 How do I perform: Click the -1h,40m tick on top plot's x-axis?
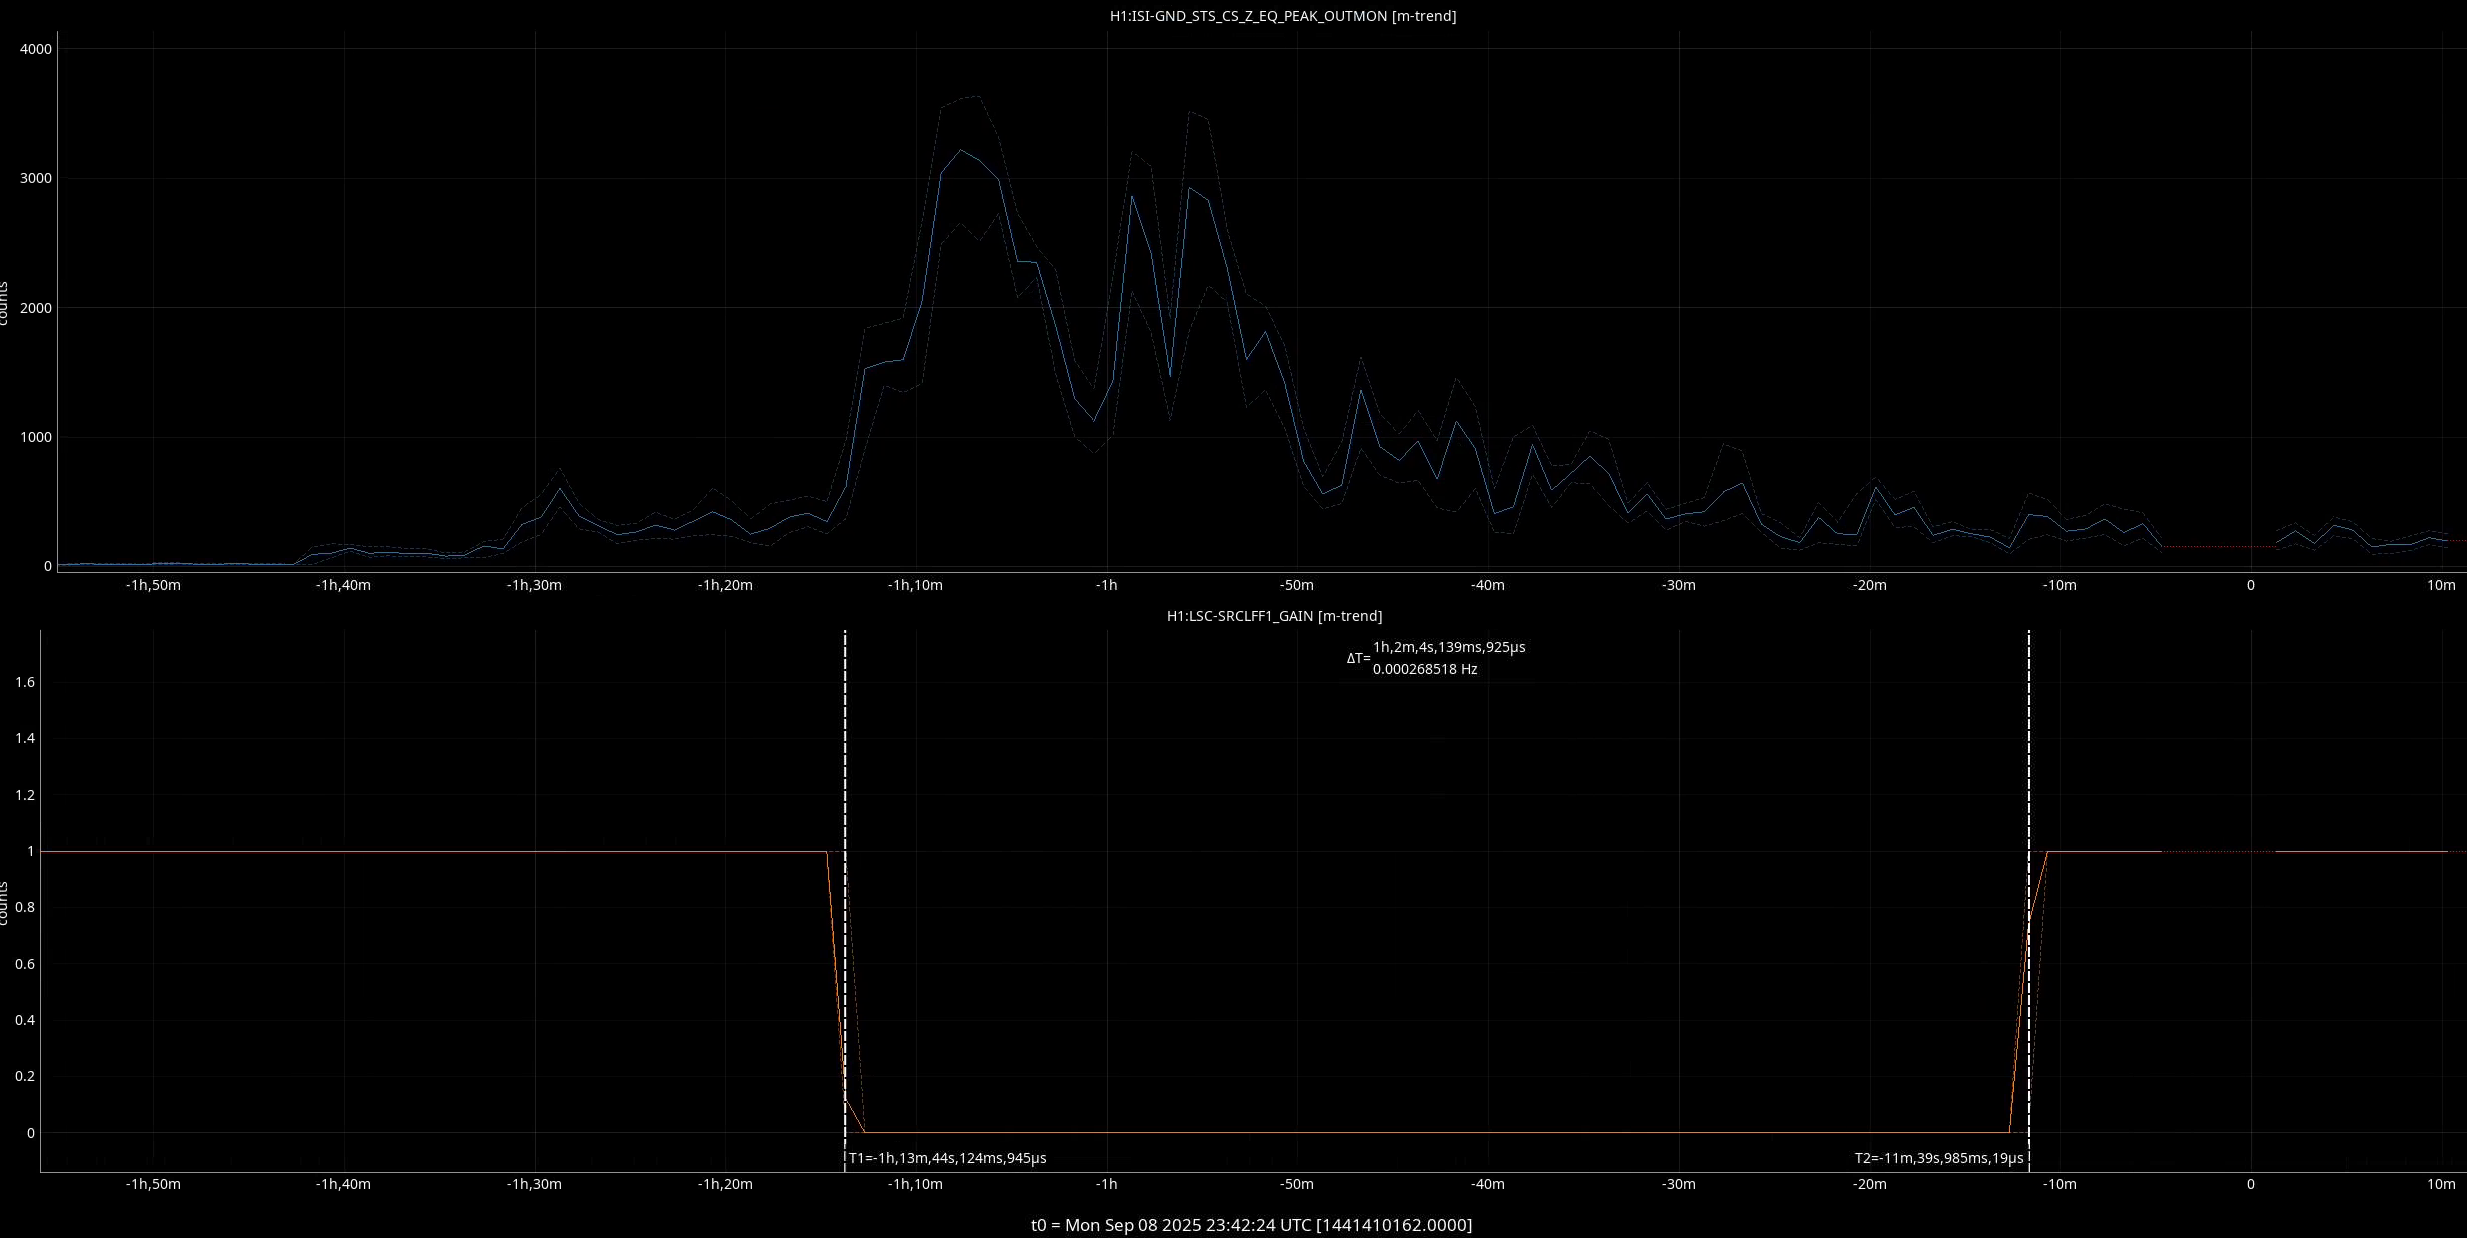(343, 585)
